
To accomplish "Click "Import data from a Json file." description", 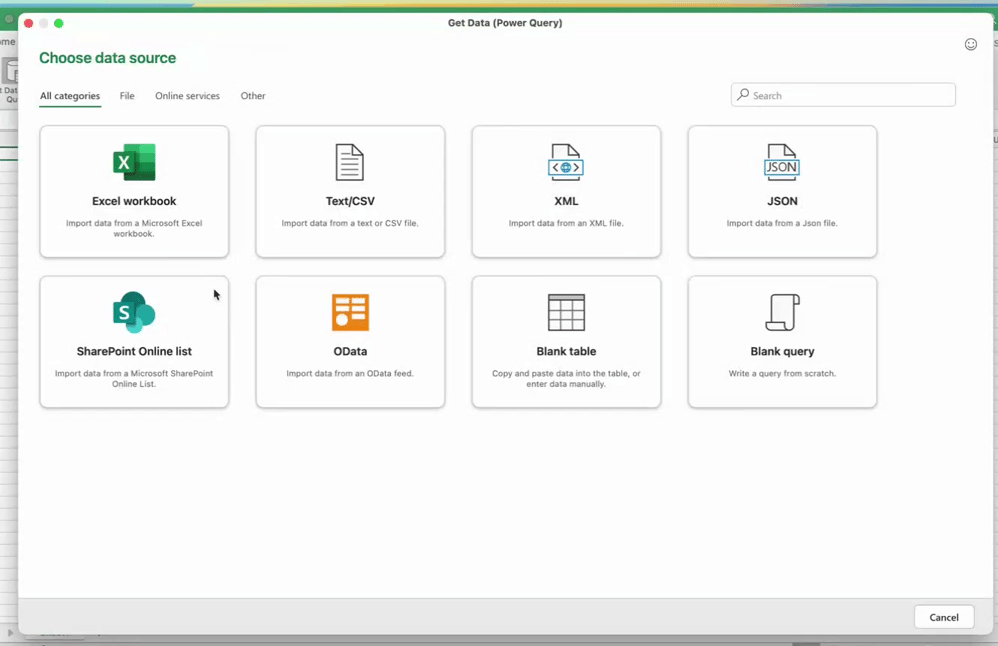I will (782, 223).
